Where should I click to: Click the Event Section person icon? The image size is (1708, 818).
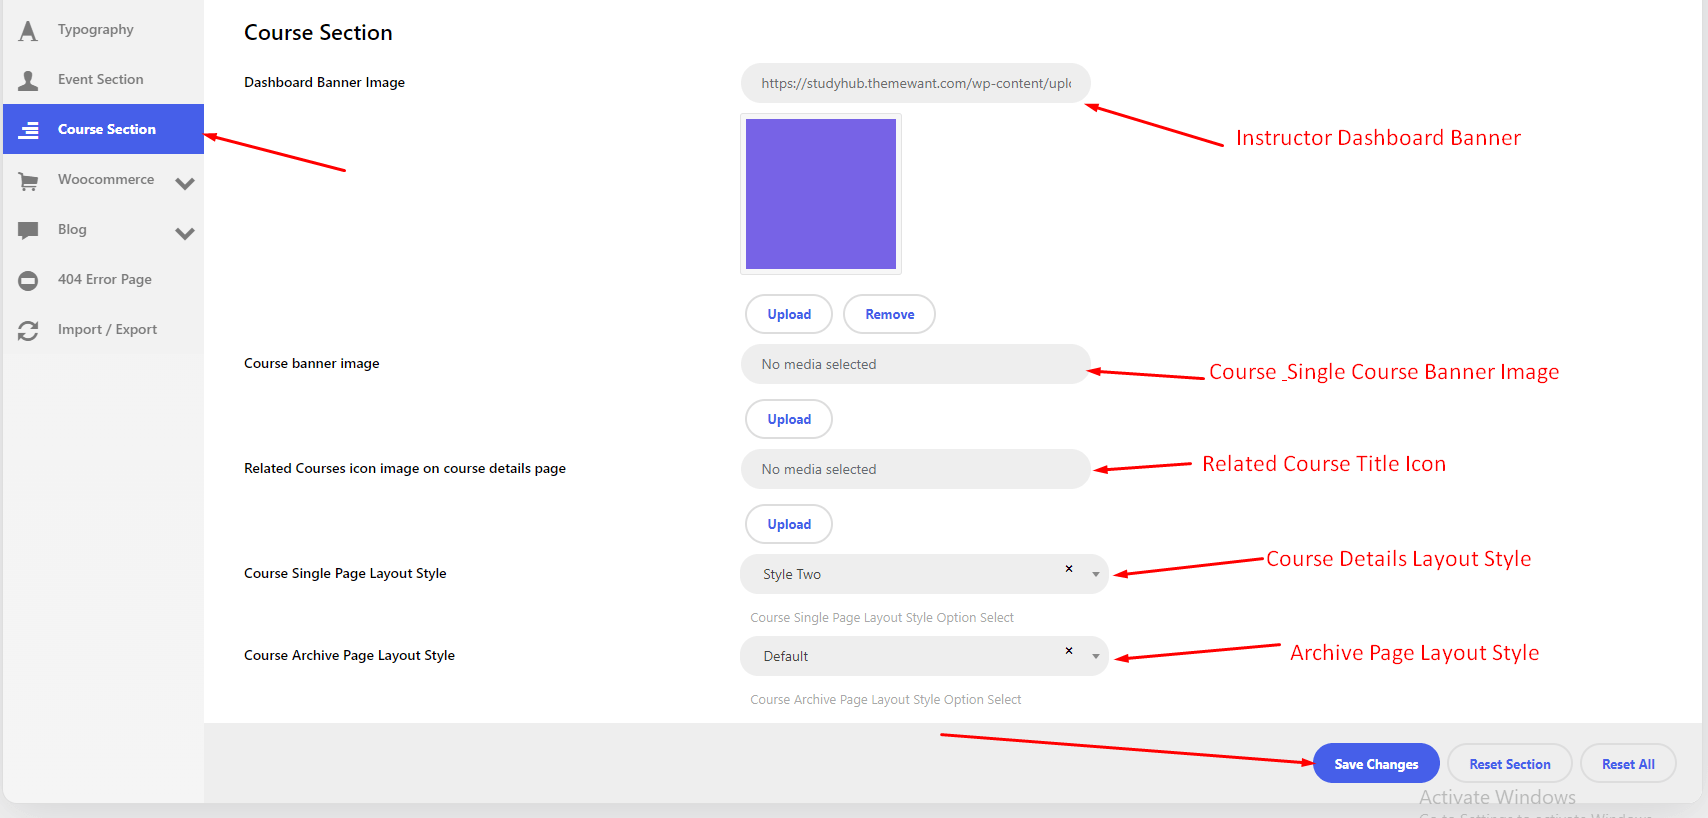coord(28,81)
